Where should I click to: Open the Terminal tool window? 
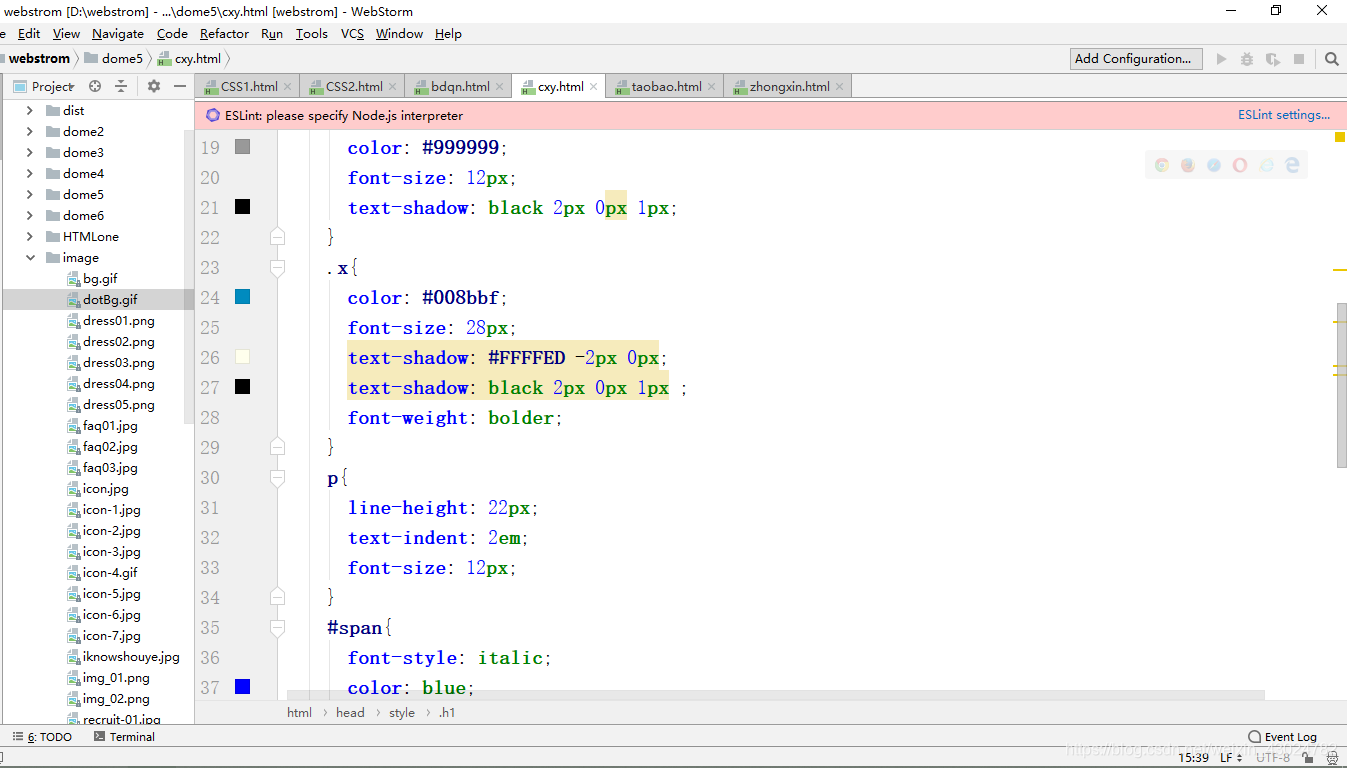(x=124, y=737)
